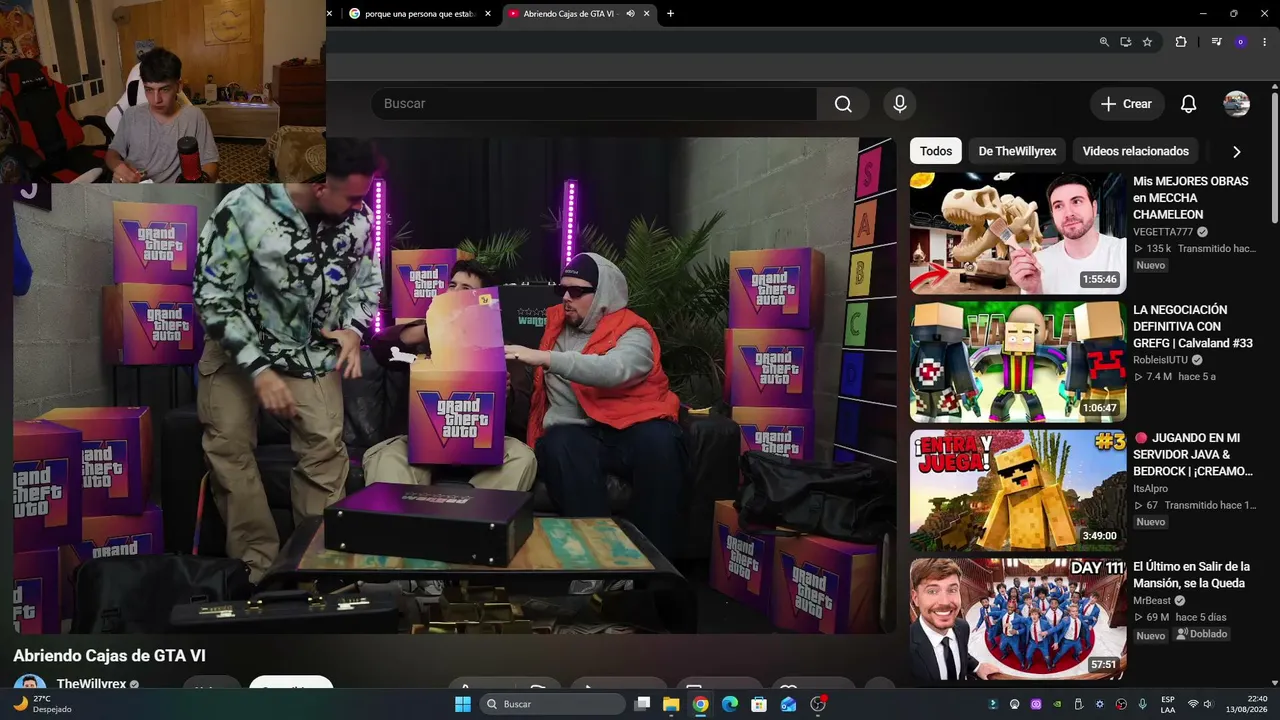Image resolution: width=1280 pixels, height=720 pixels.
Task: Open Microsoft Edge from the taskbar
Action: click(x=730, y=704)
